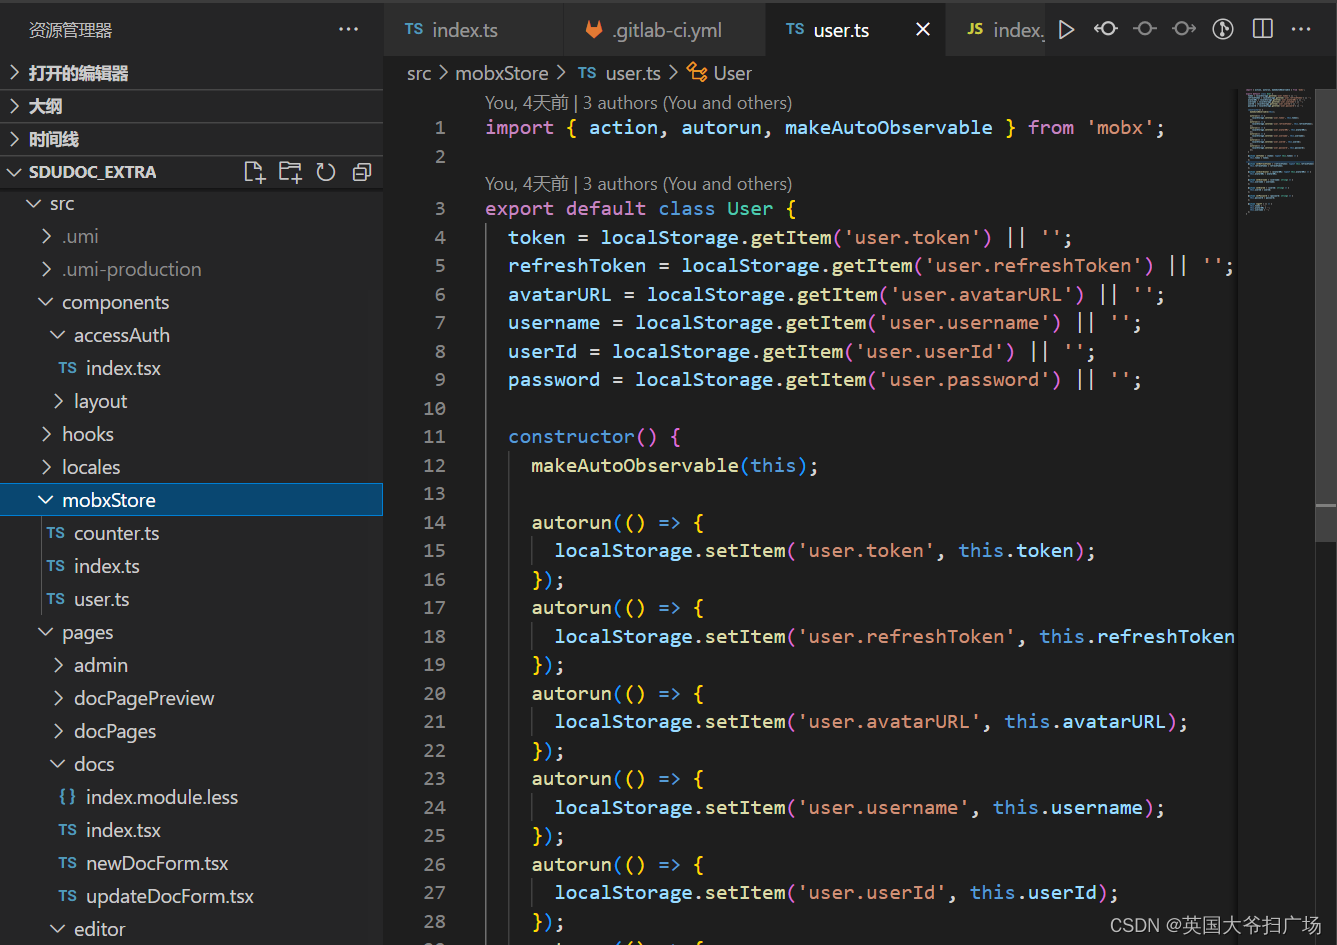Open index.tsx under accessAuth
The height and width of the screenshot is (945, 1337).
[x=191, y=368]
